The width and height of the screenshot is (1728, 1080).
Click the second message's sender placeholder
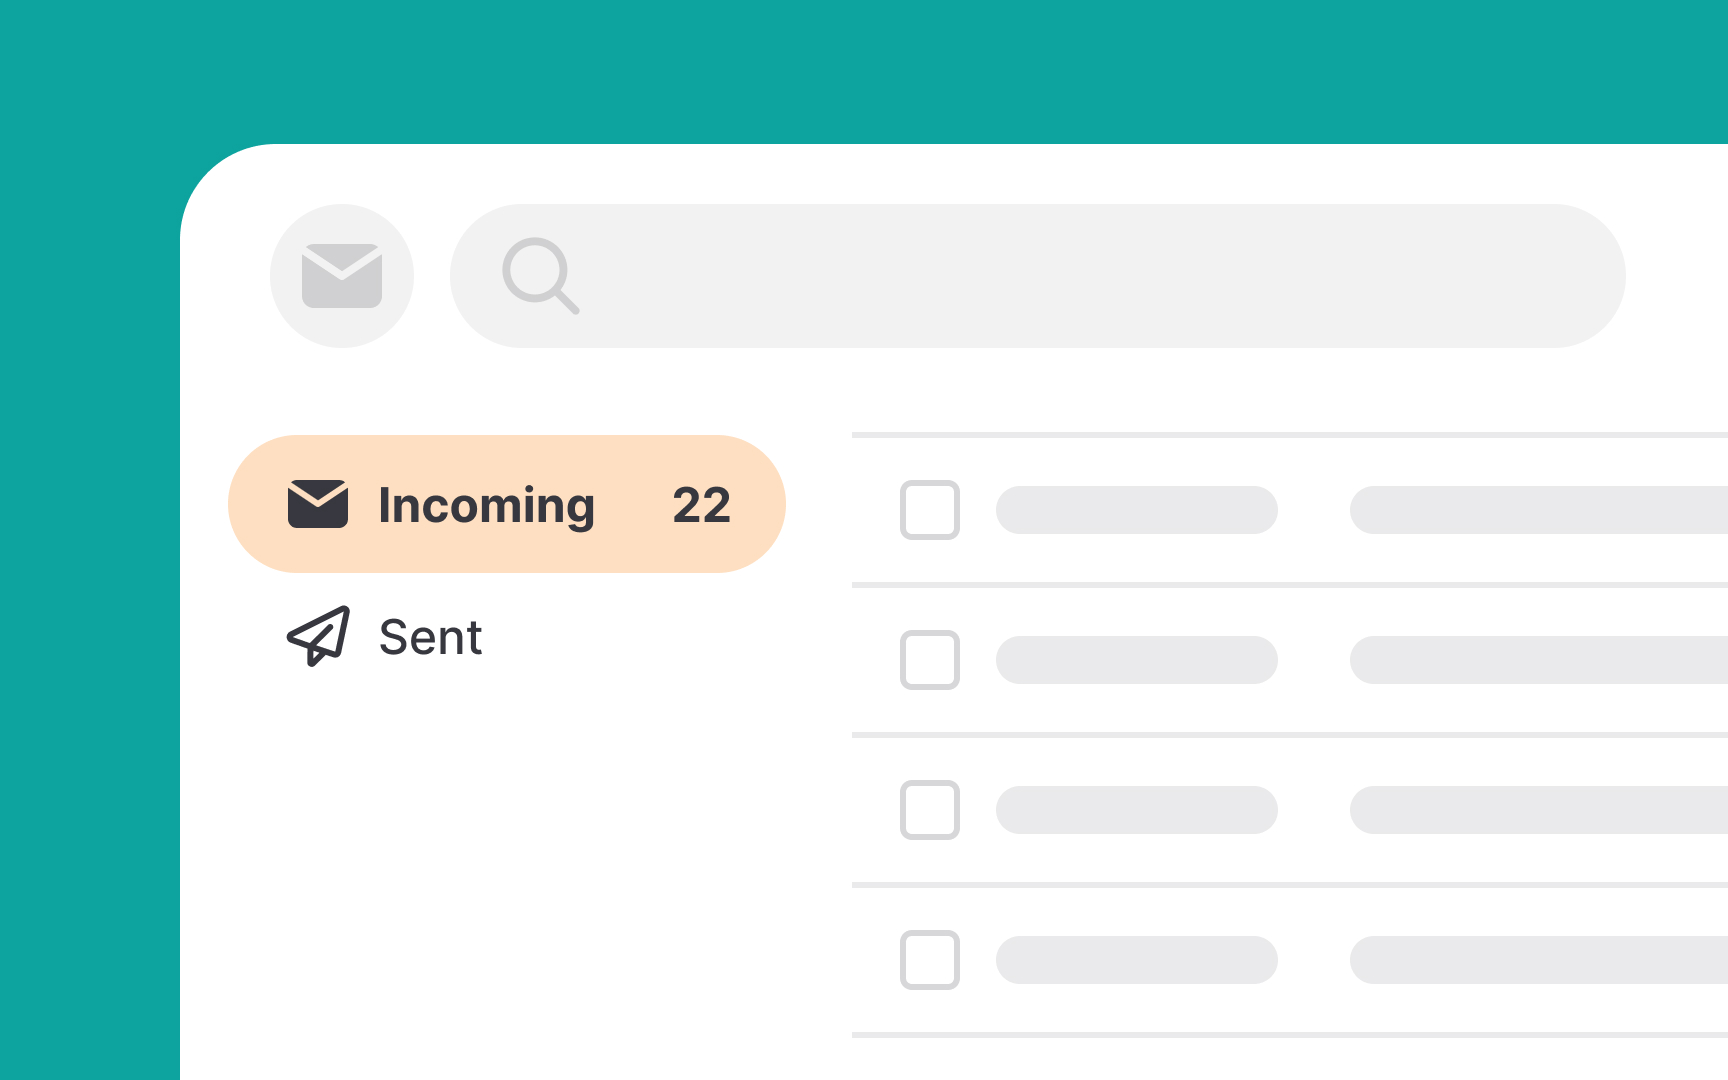click(1136, 660)
